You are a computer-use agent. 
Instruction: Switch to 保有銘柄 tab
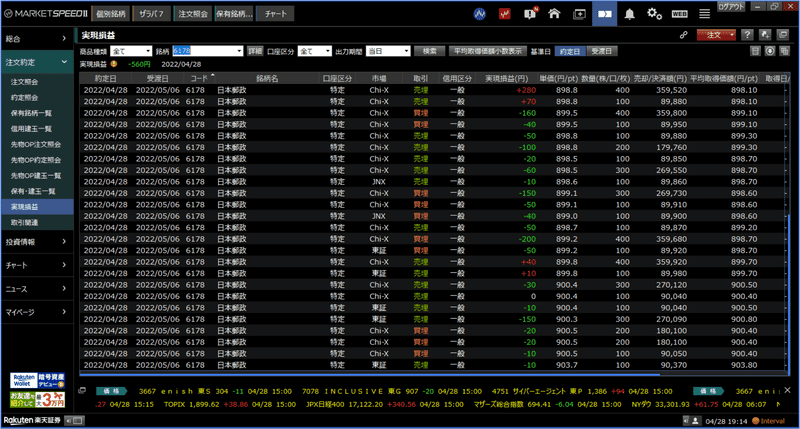click(234, 14)
